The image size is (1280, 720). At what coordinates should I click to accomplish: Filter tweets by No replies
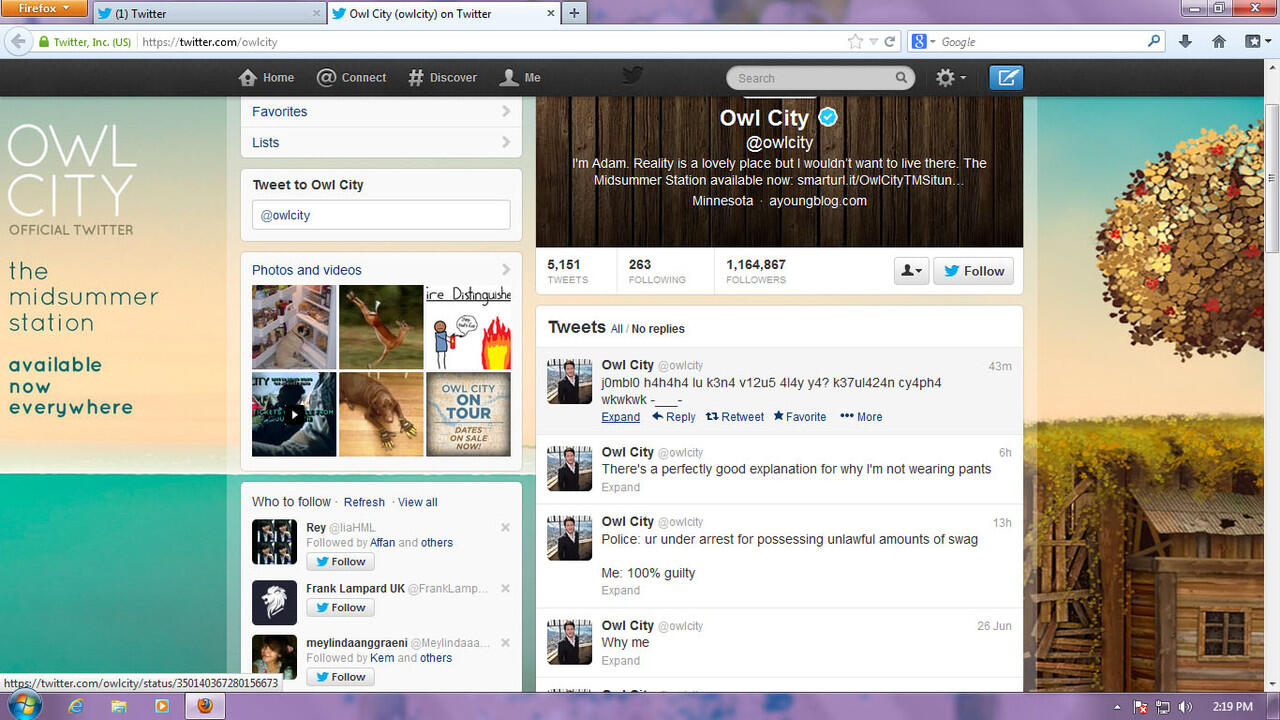coord(658,329)
